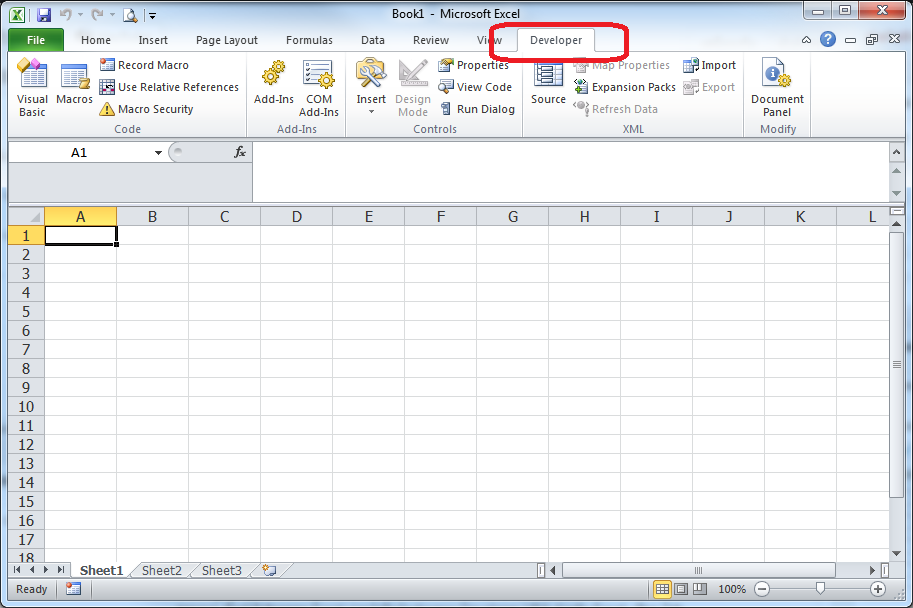
Task: Click the zoom slider handle
Action: [820, 588]
